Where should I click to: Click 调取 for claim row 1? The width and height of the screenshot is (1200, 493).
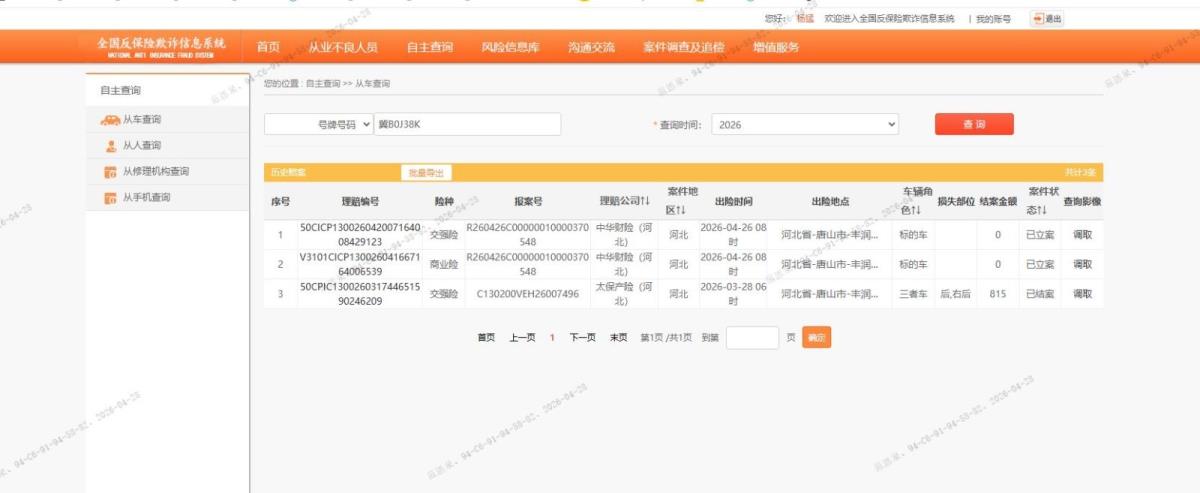click(1083, 236)
